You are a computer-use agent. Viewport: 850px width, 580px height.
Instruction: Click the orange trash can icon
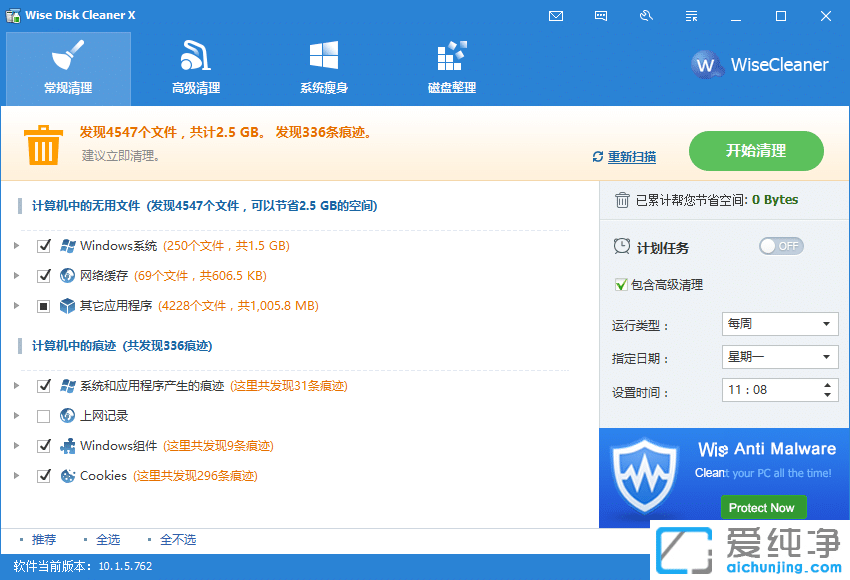[43, 145]
